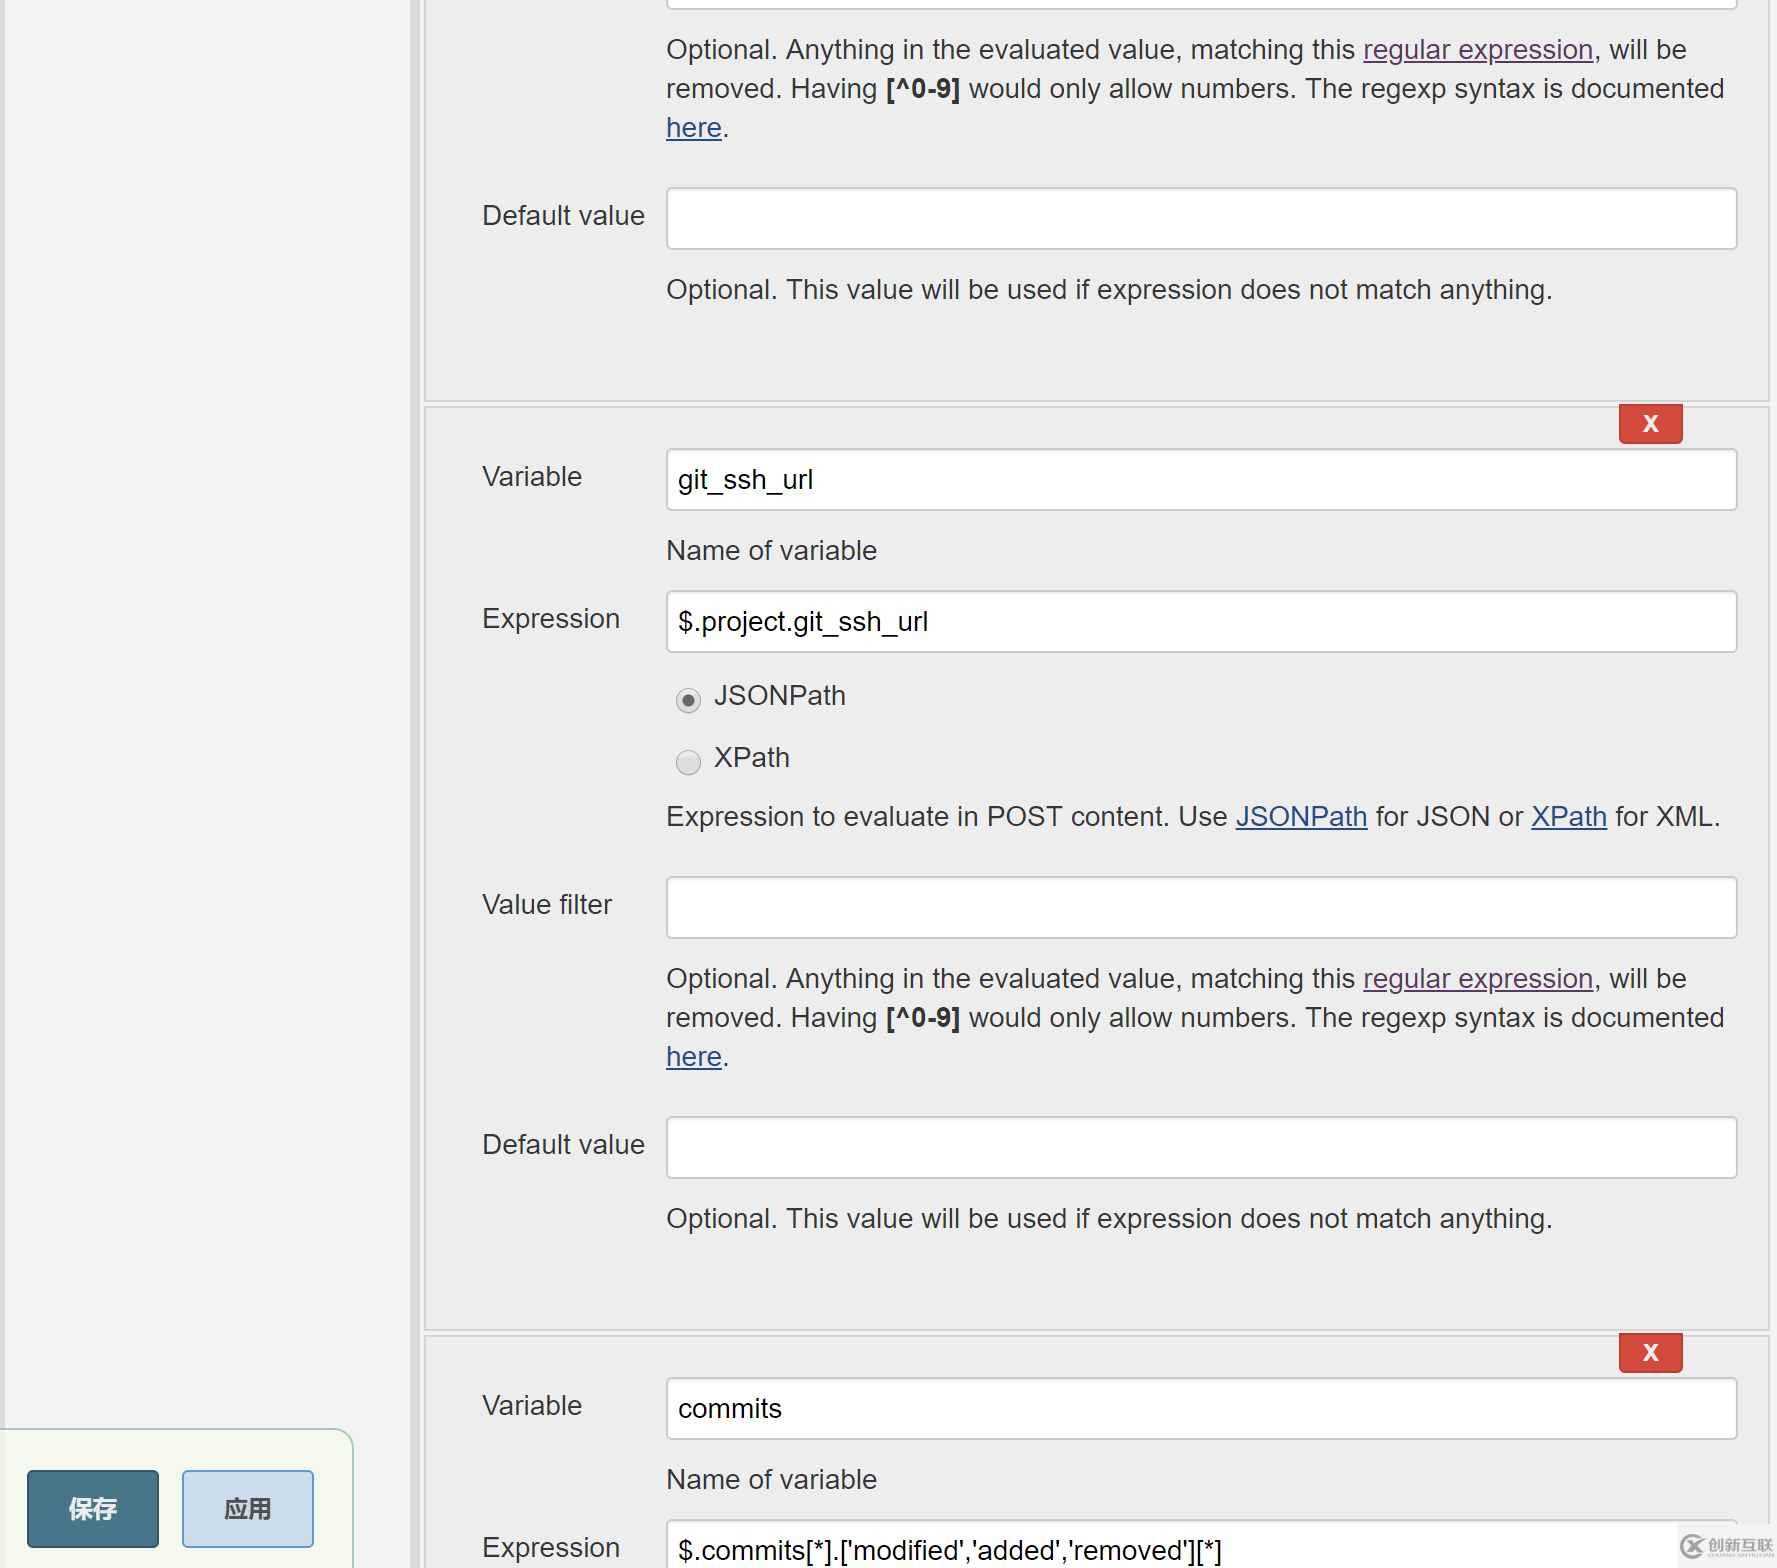
Task: Select the XPath radio button
Action: 688,762
